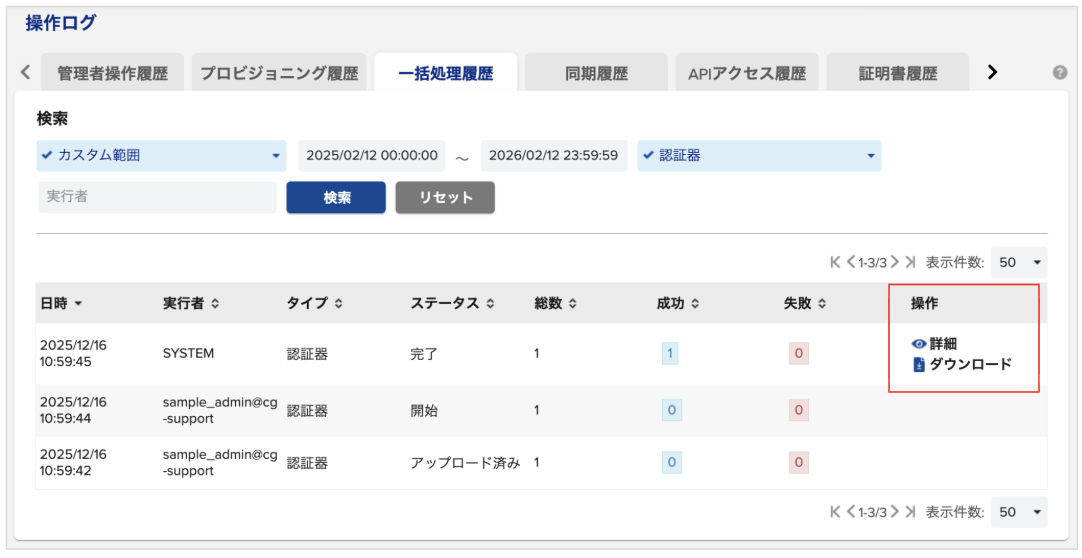This screenshot has width=1082, height=558.
Task: Go to next page in top pagination
Action: pos(895,262)
